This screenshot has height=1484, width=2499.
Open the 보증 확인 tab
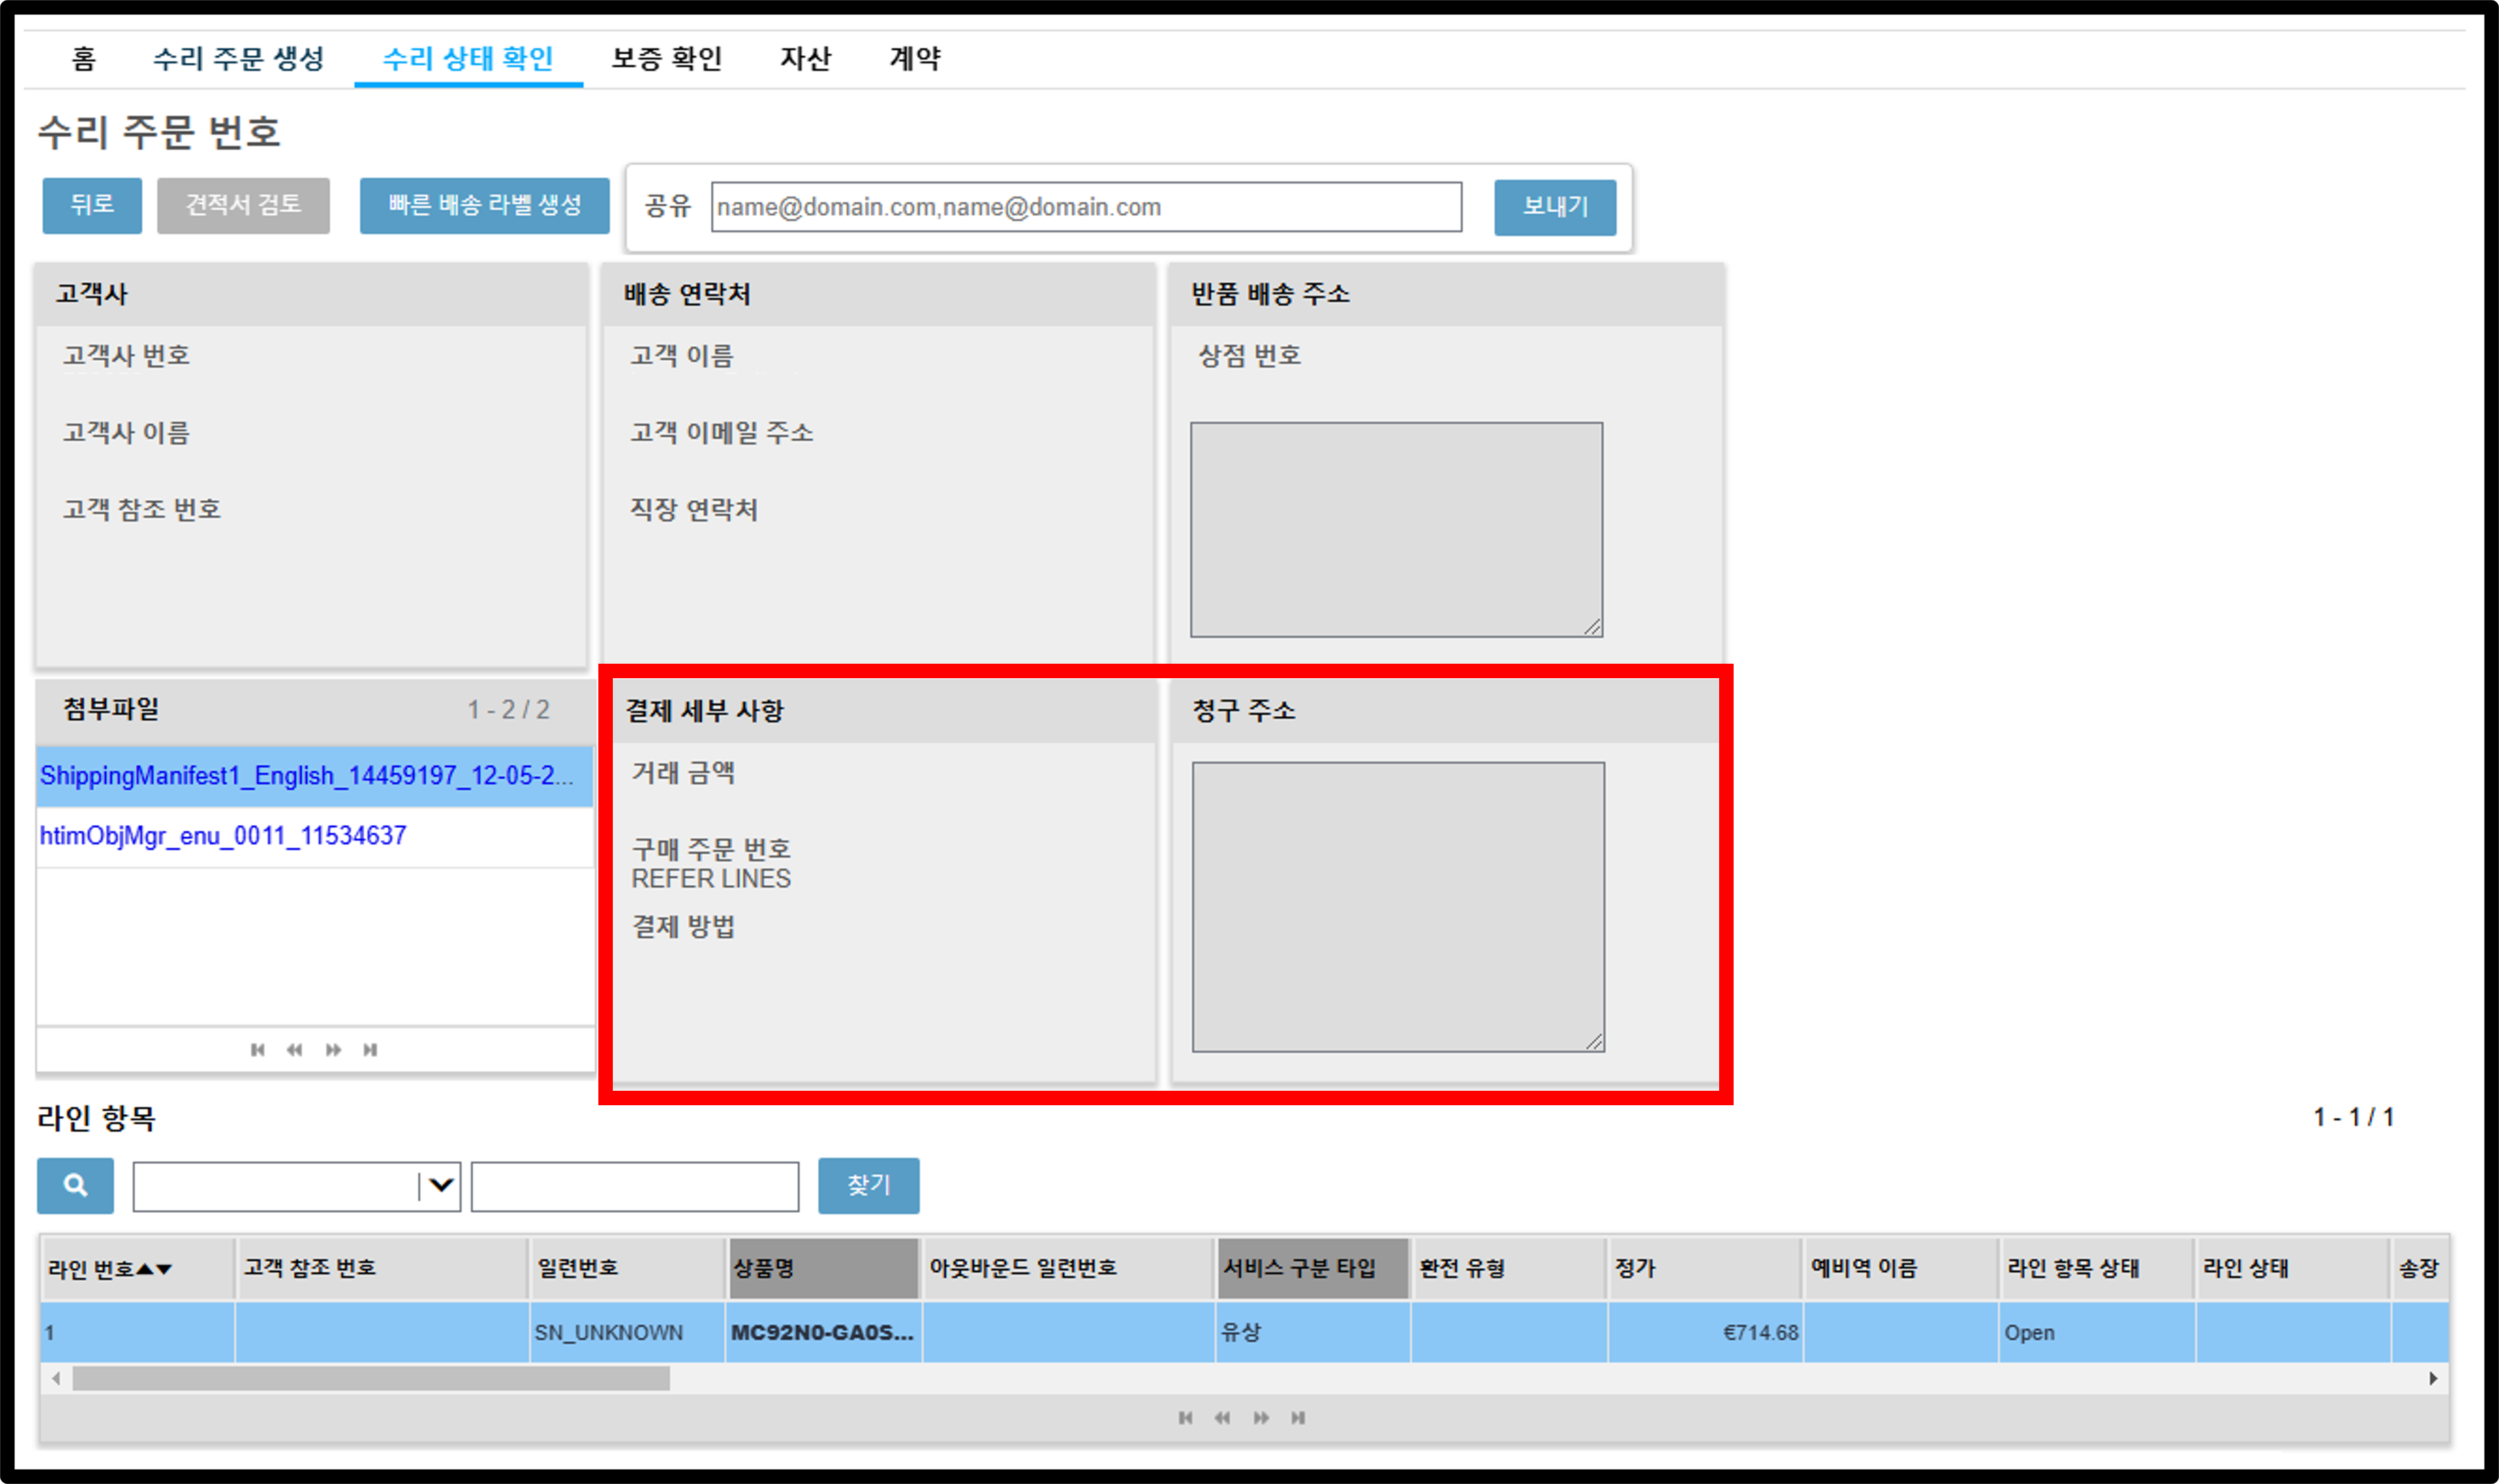pos(667,58)
